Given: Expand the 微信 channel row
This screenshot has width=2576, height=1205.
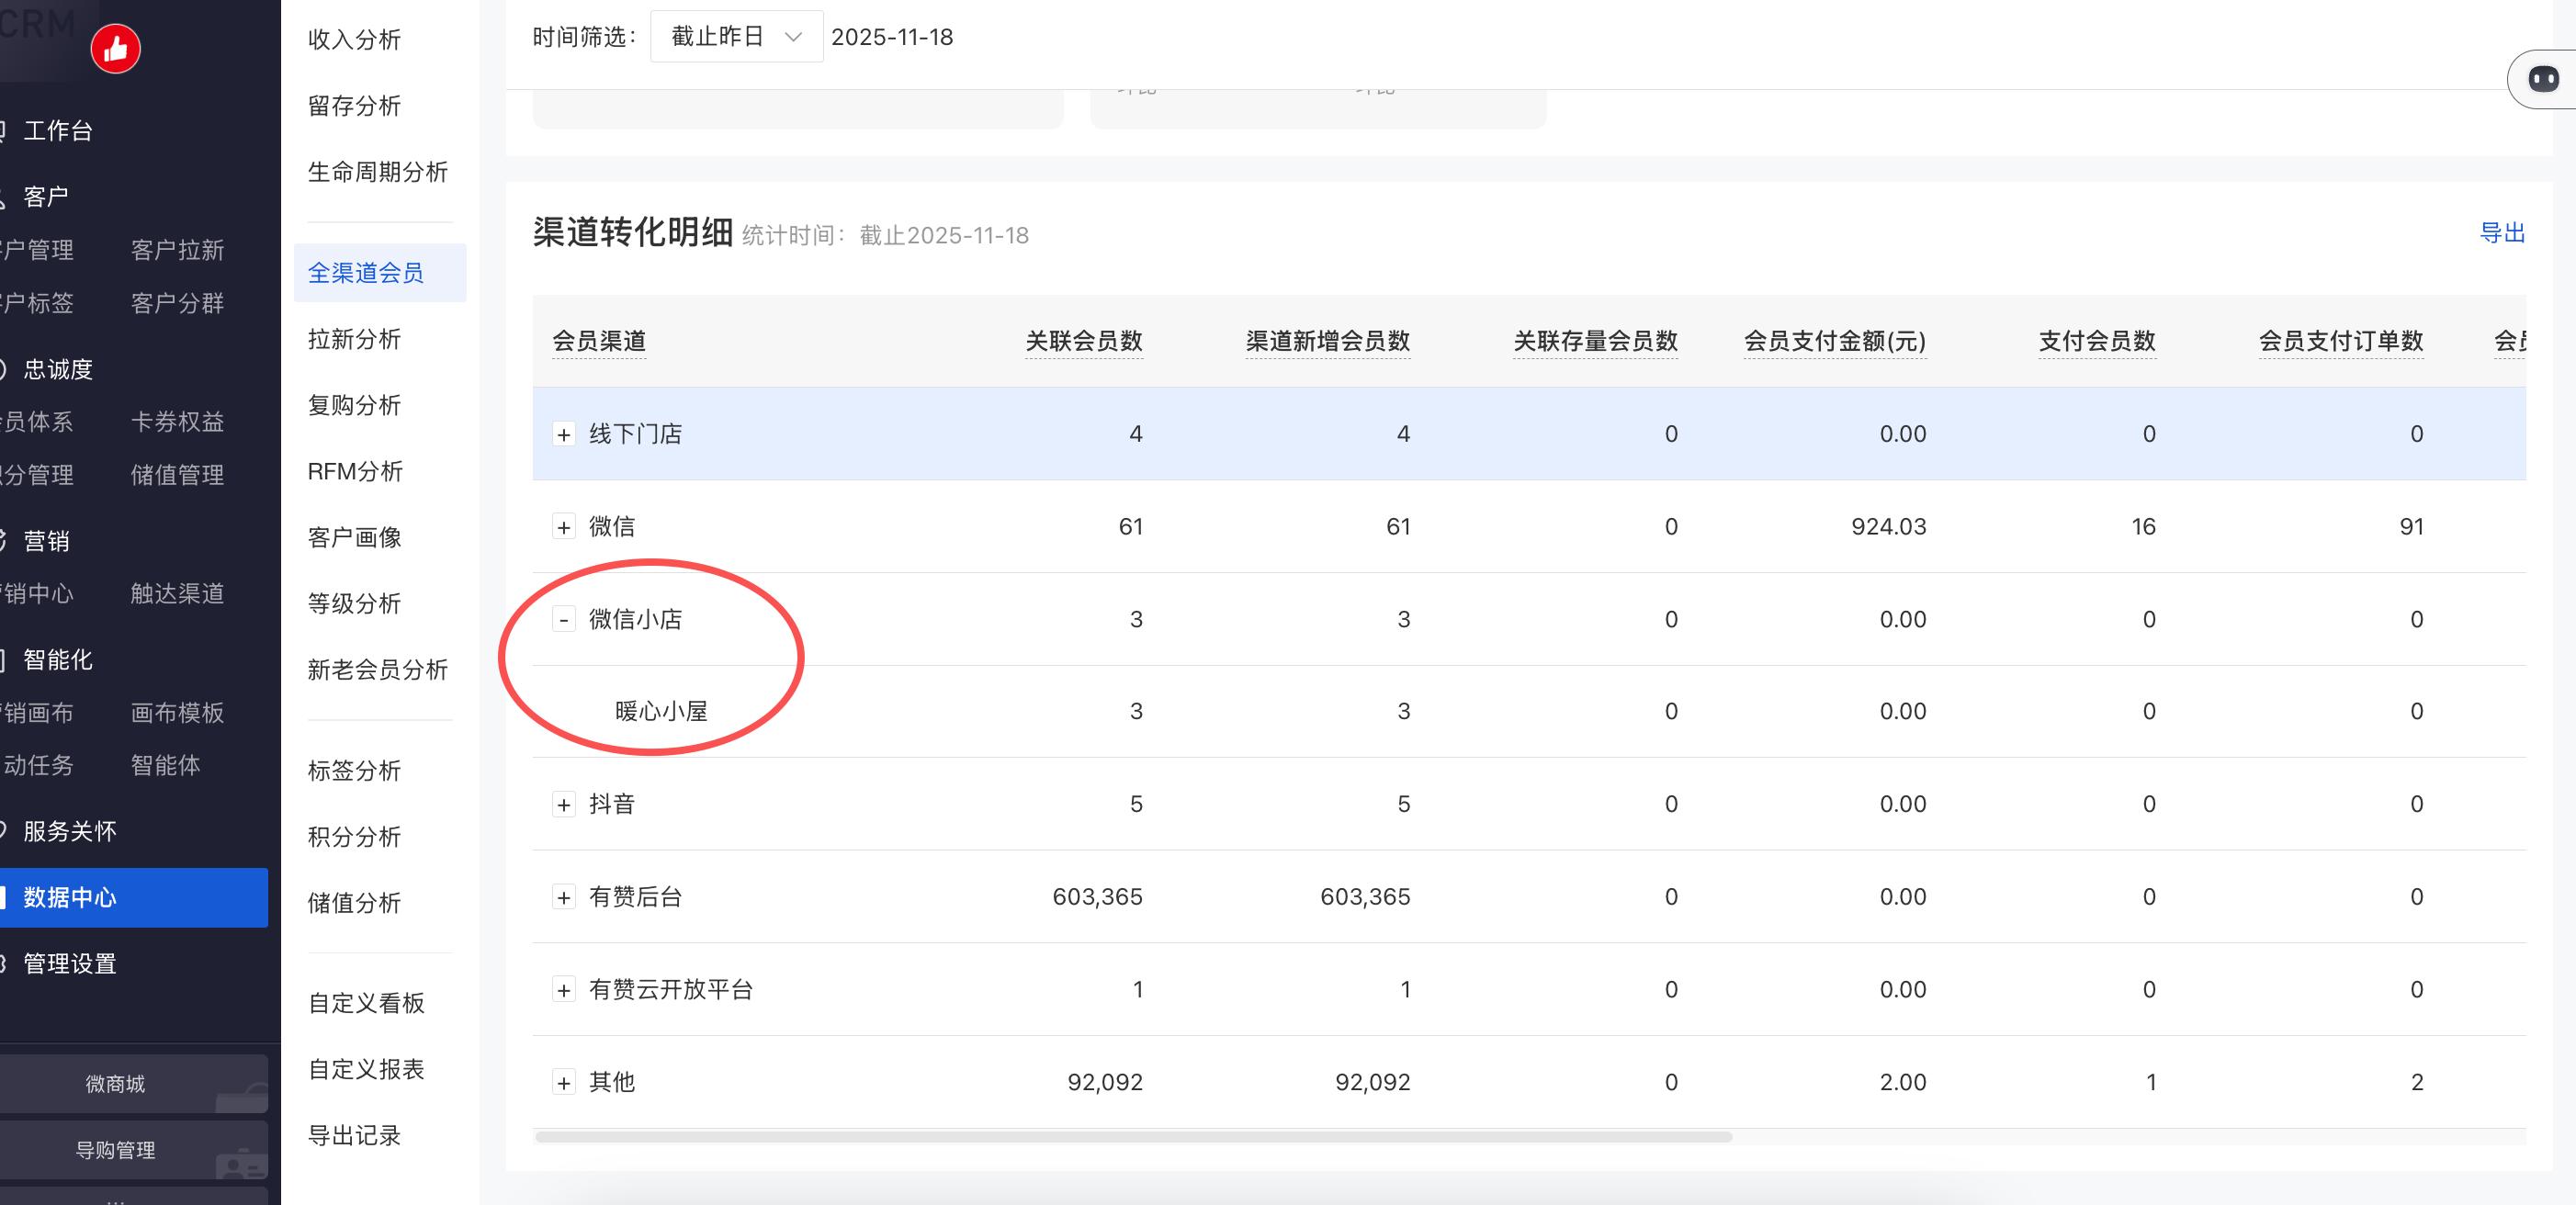Looking at the screenshot, I should [x=564, y=527].
